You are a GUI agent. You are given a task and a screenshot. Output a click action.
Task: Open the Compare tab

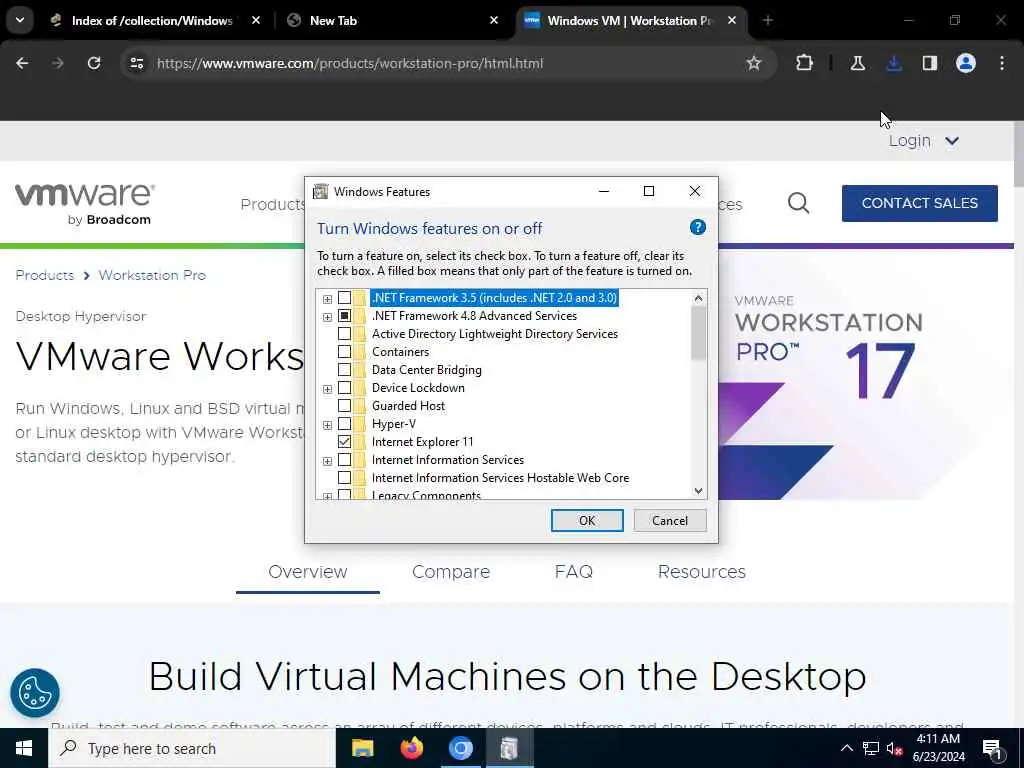pos(451,572)
